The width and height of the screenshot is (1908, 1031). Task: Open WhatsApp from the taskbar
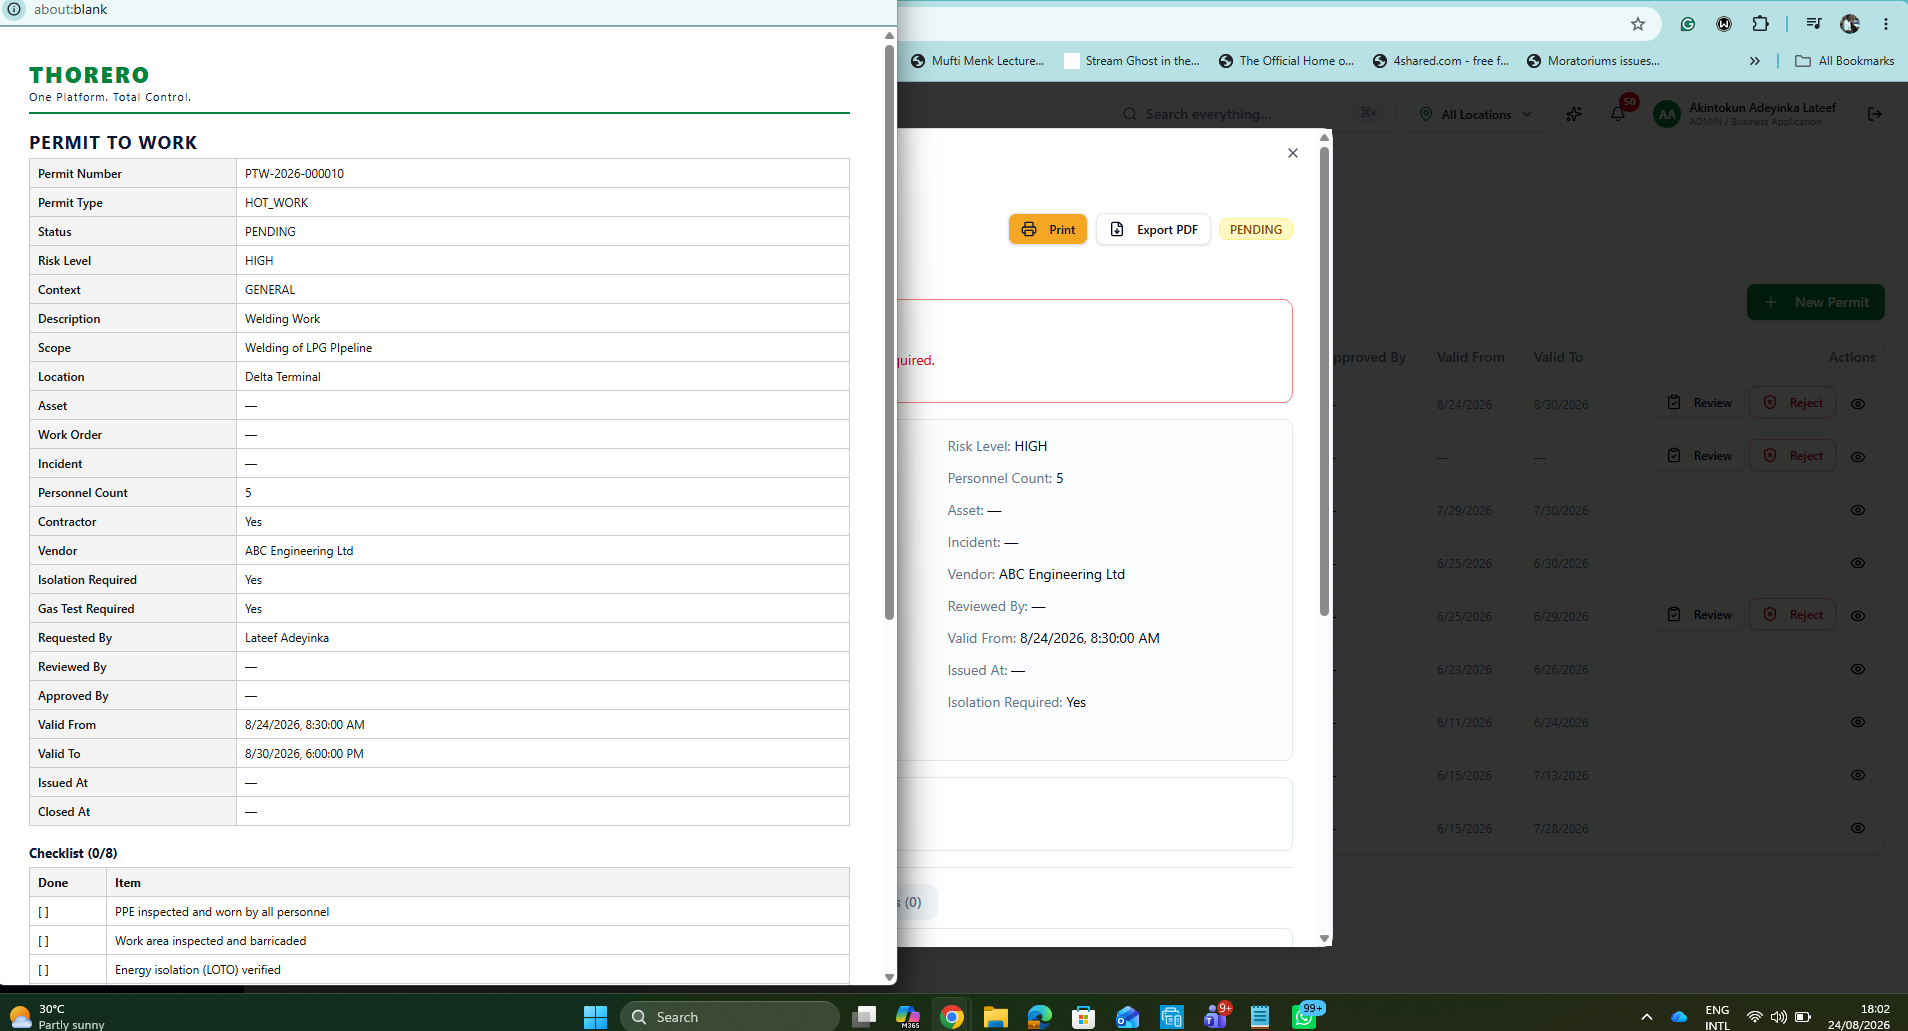click(1305, 1017)
